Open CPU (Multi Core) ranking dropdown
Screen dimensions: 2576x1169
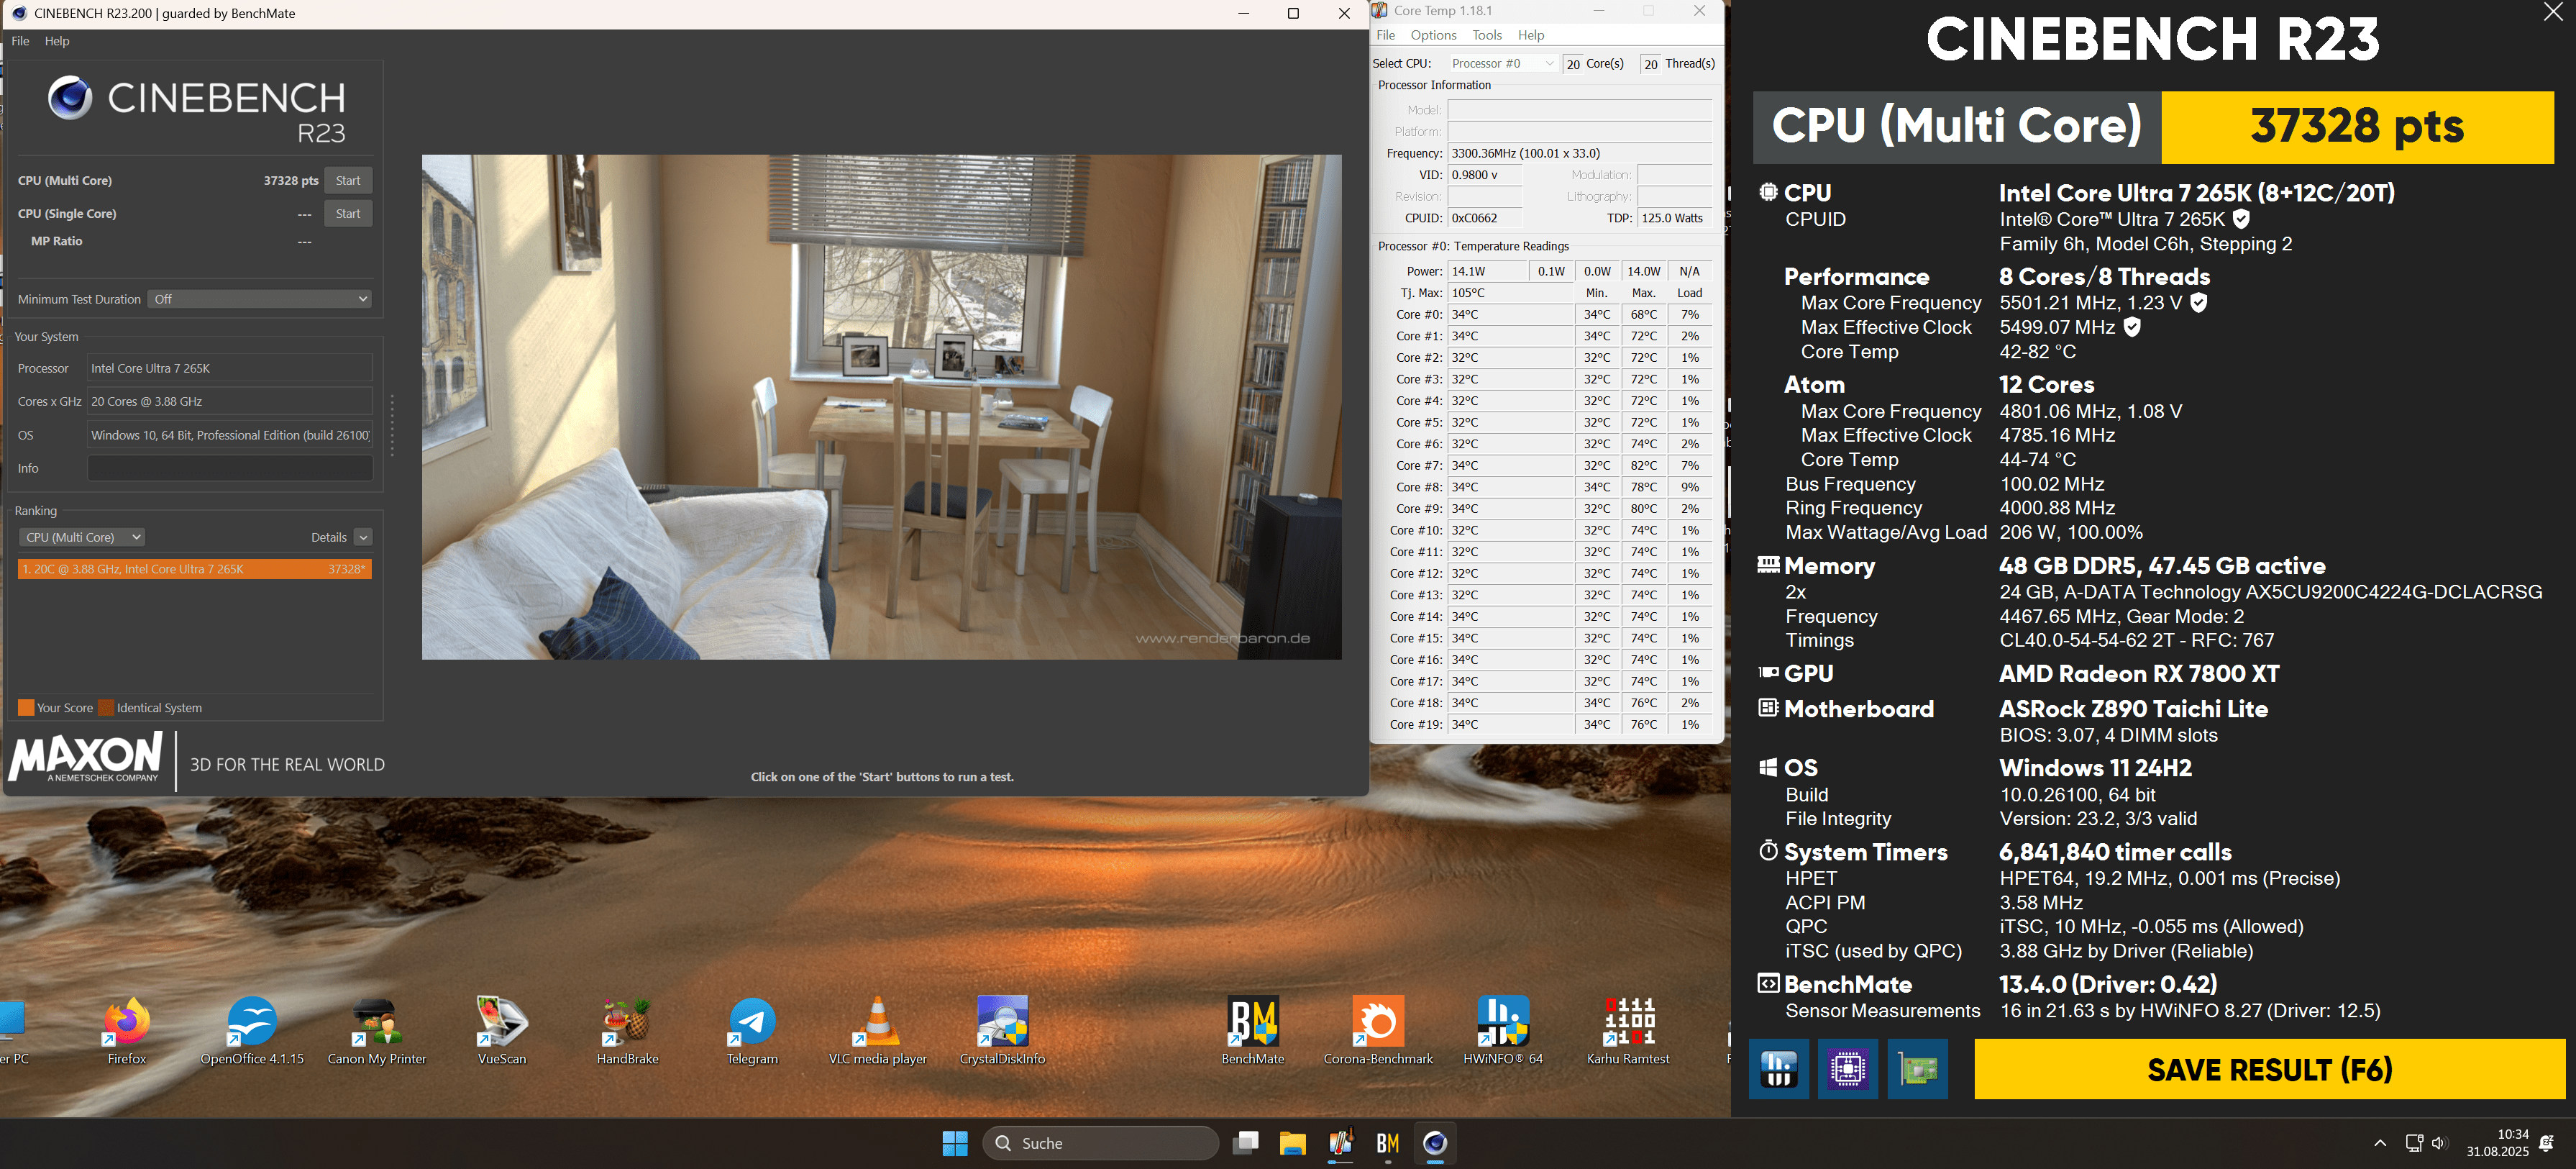click(x=82, y=537)
